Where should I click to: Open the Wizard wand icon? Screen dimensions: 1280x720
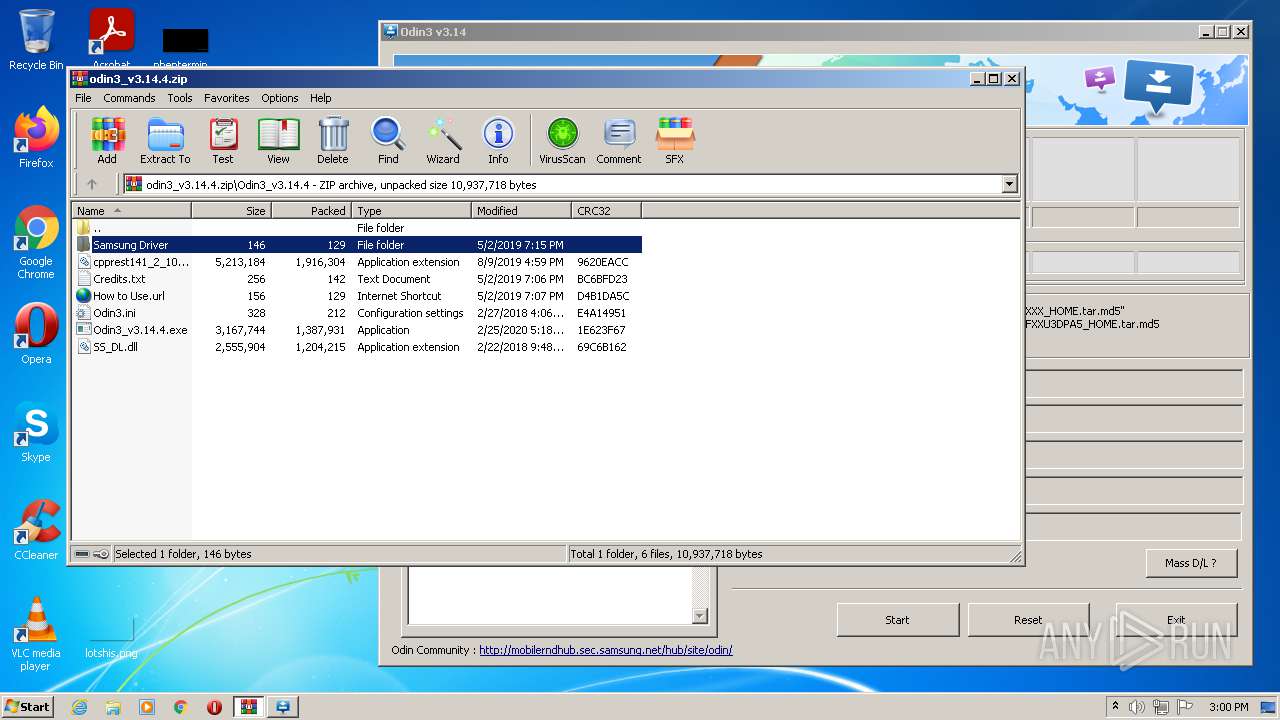click(x=443, y=140)
